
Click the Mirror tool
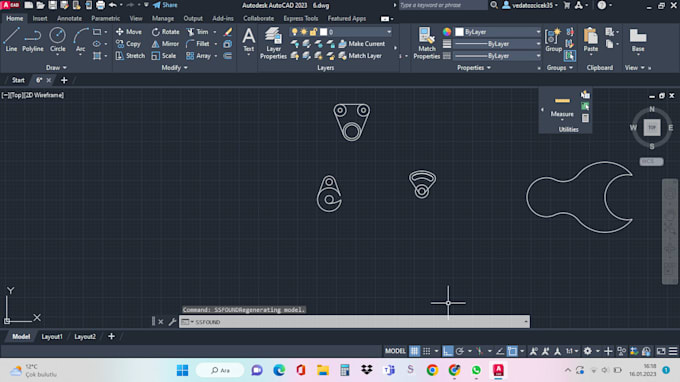(x=165, y=44)
